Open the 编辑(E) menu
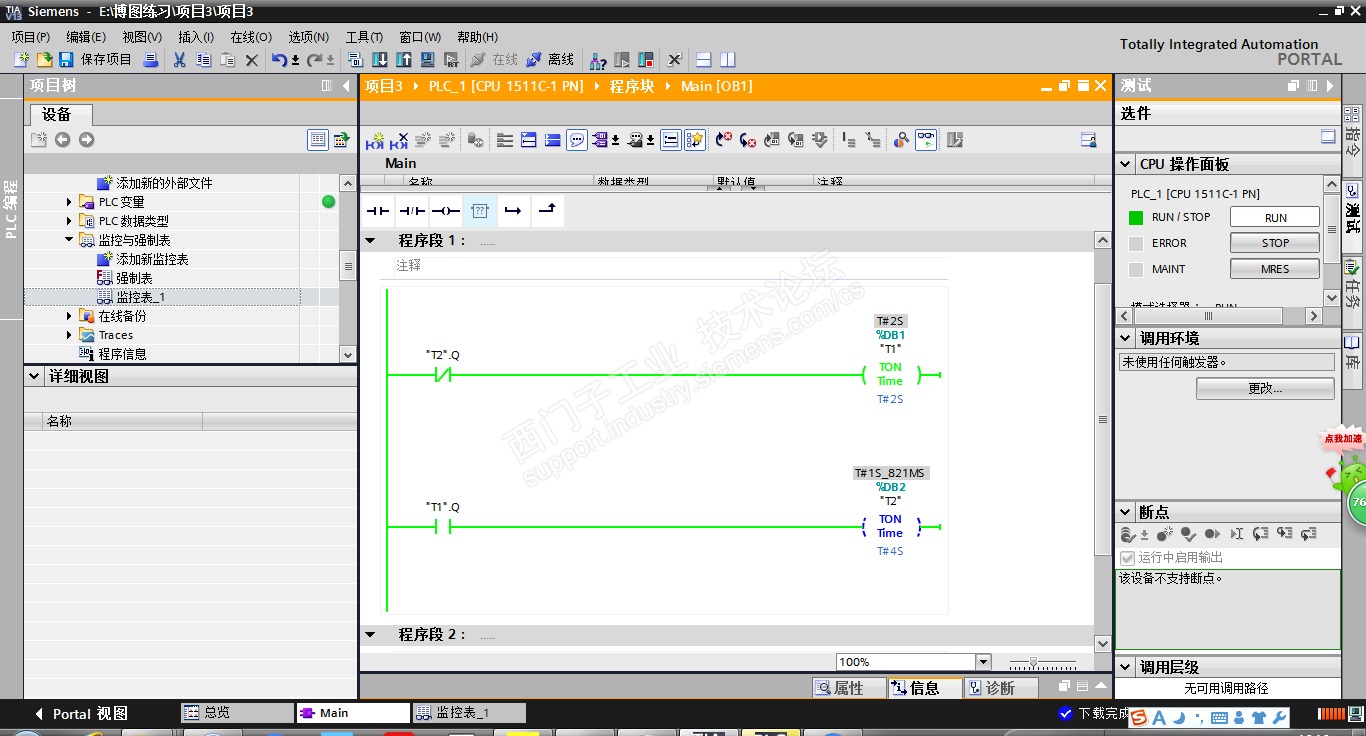The width and height of the screenshot is (1366, 736). point(86,37)
